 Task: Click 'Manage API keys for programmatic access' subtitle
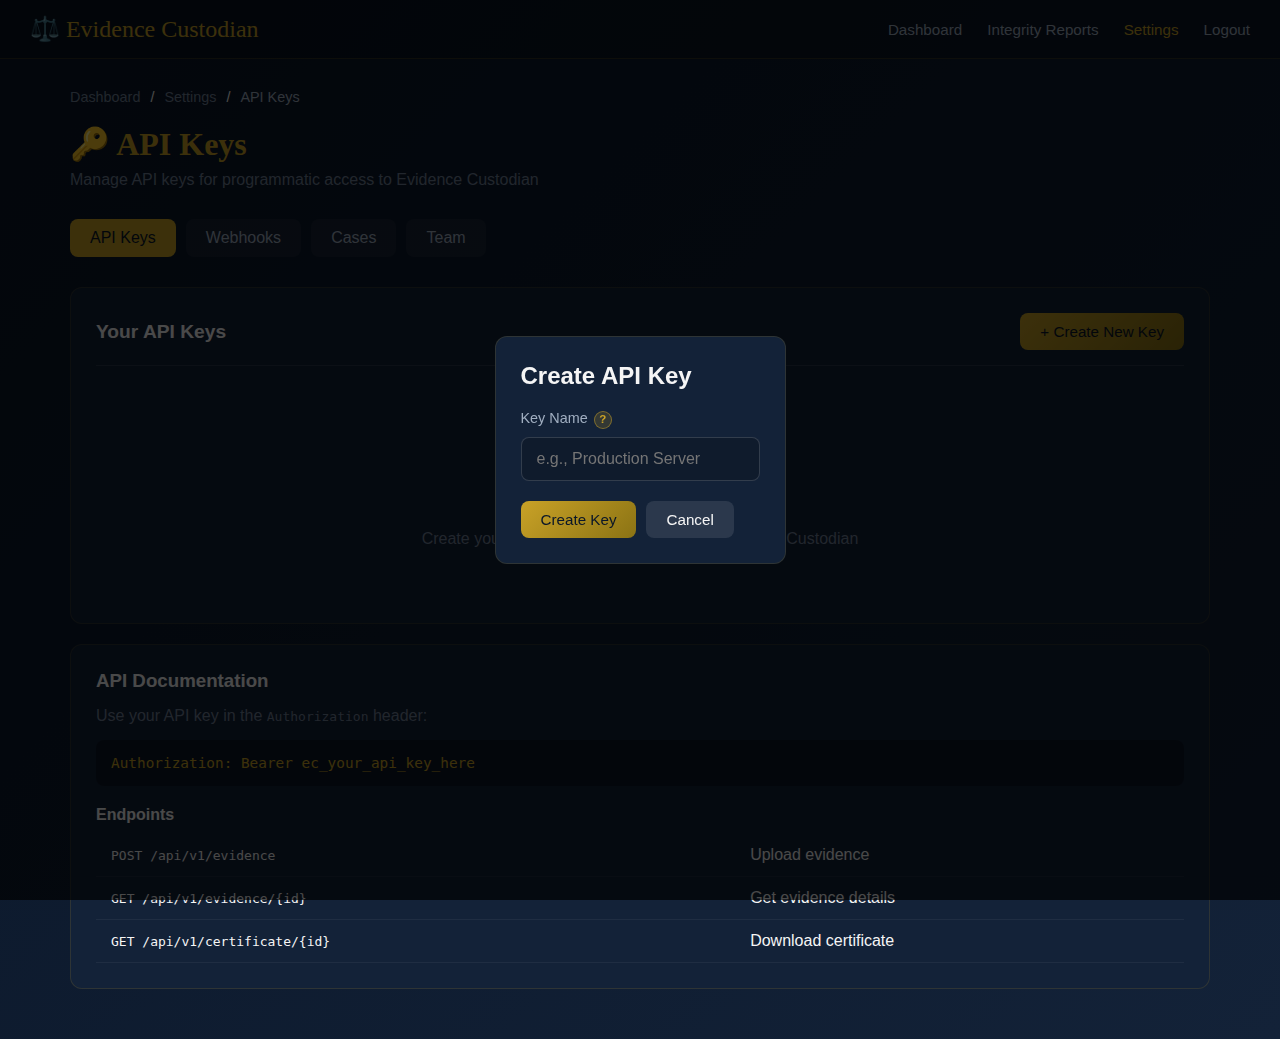[304, 180]
